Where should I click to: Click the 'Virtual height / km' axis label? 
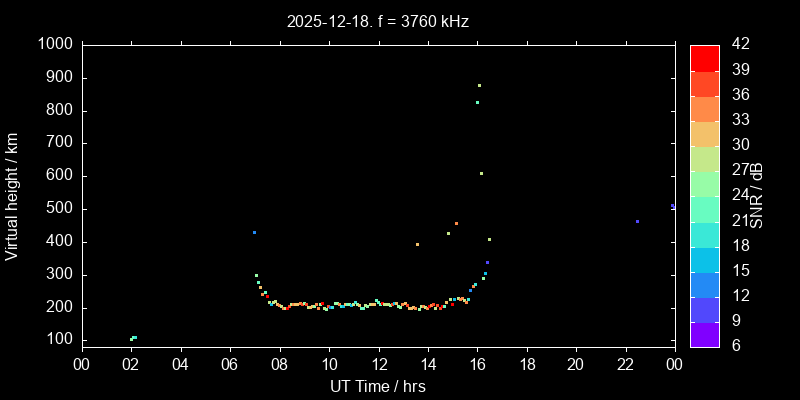pyautogui.click(x=12, y=194)
